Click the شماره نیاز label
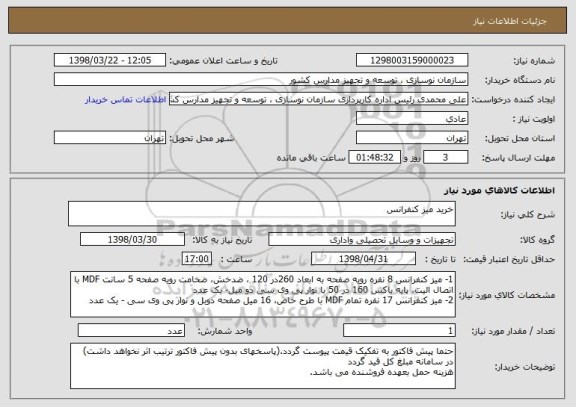The image size is (576, 407). (x=534, y=61)
